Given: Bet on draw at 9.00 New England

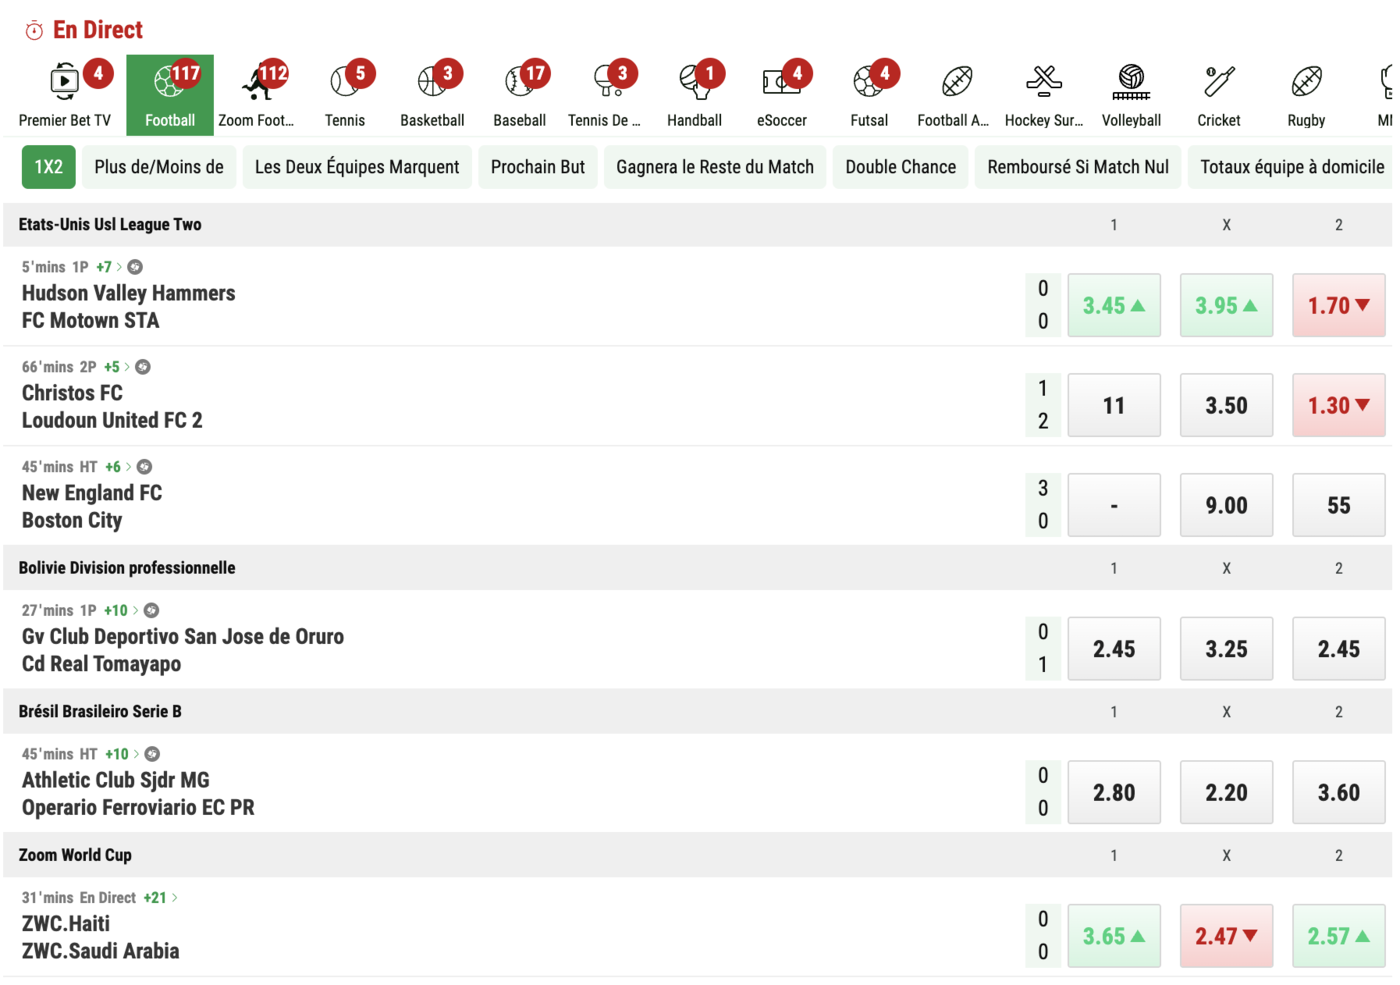Looking at the screenshot, I should (x=1226, y=505).
